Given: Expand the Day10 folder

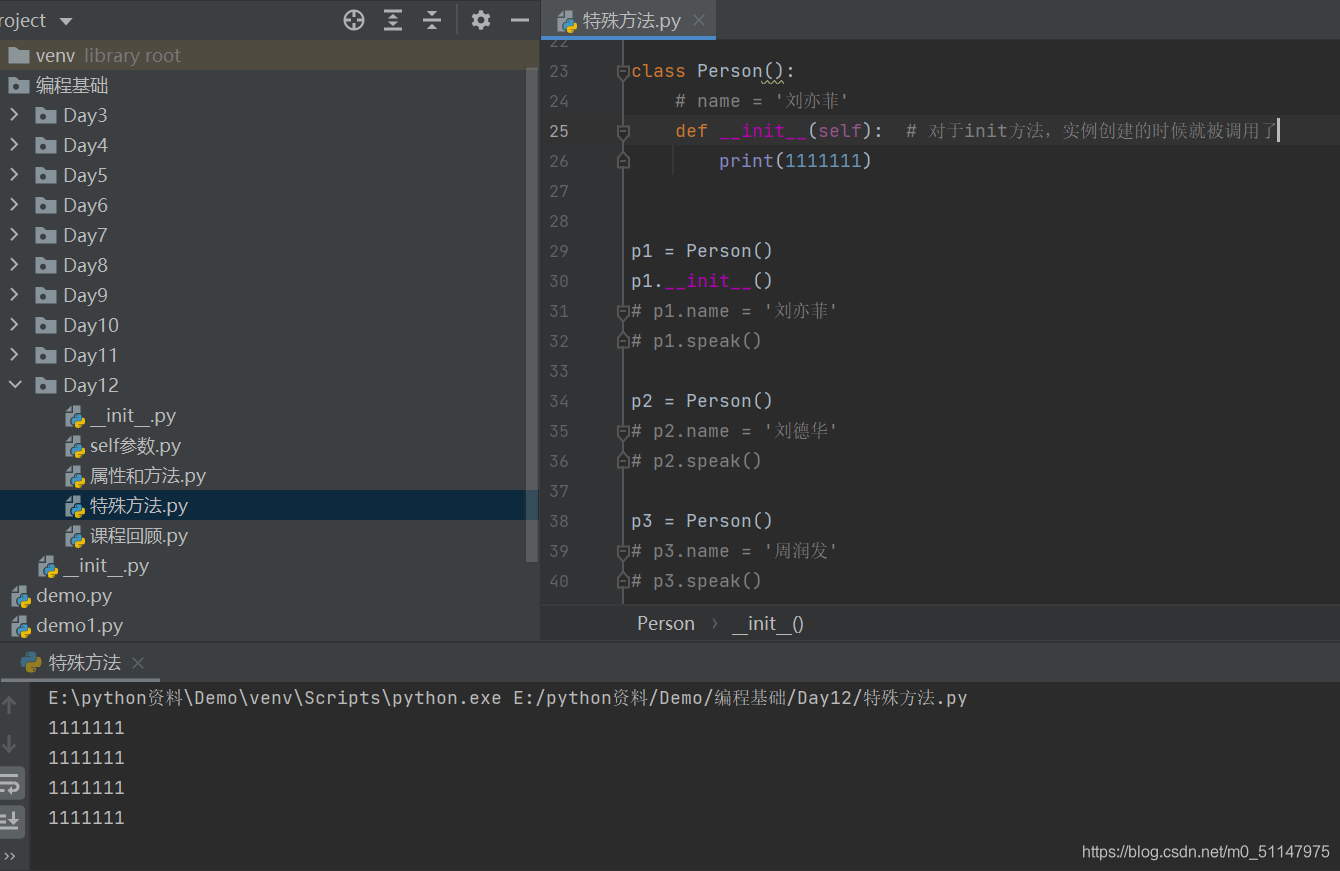Looking at the screenshot, I should pos(14,325).
